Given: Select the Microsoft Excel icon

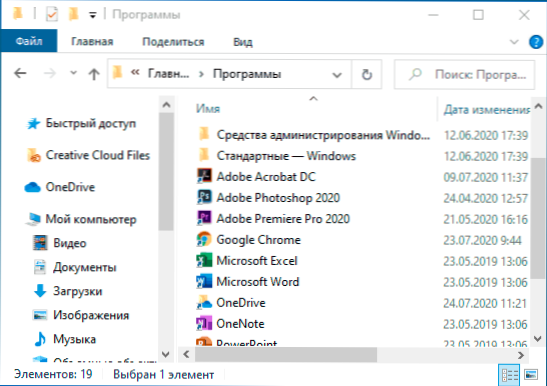Looking at the screenshot, I should (204, 260).
